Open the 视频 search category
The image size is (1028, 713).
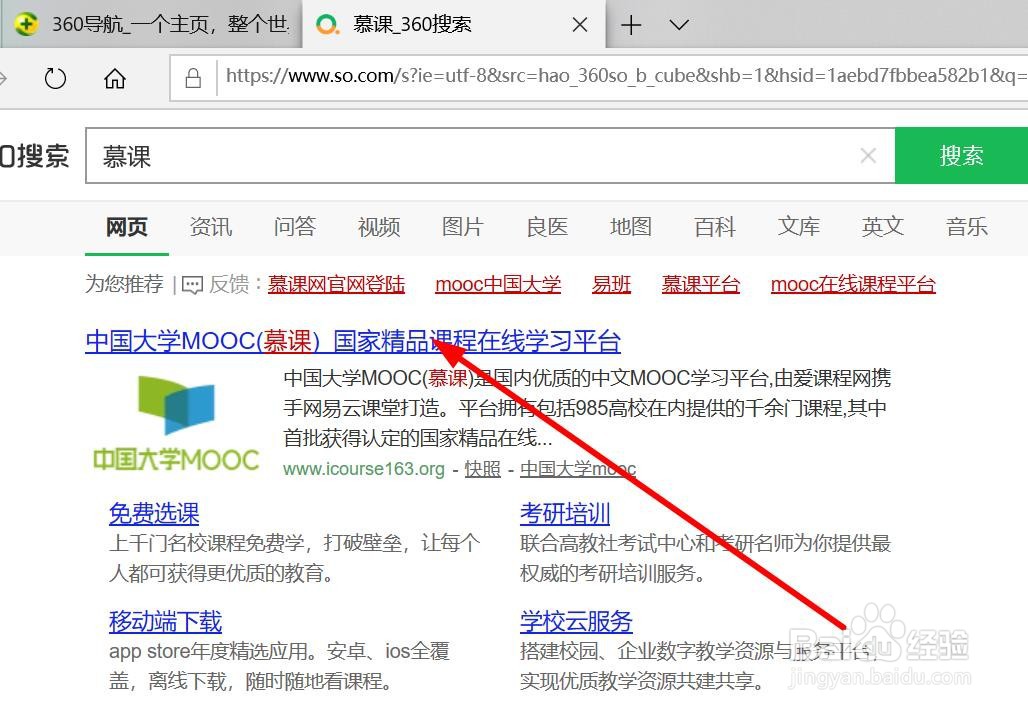tap(379, 227)
